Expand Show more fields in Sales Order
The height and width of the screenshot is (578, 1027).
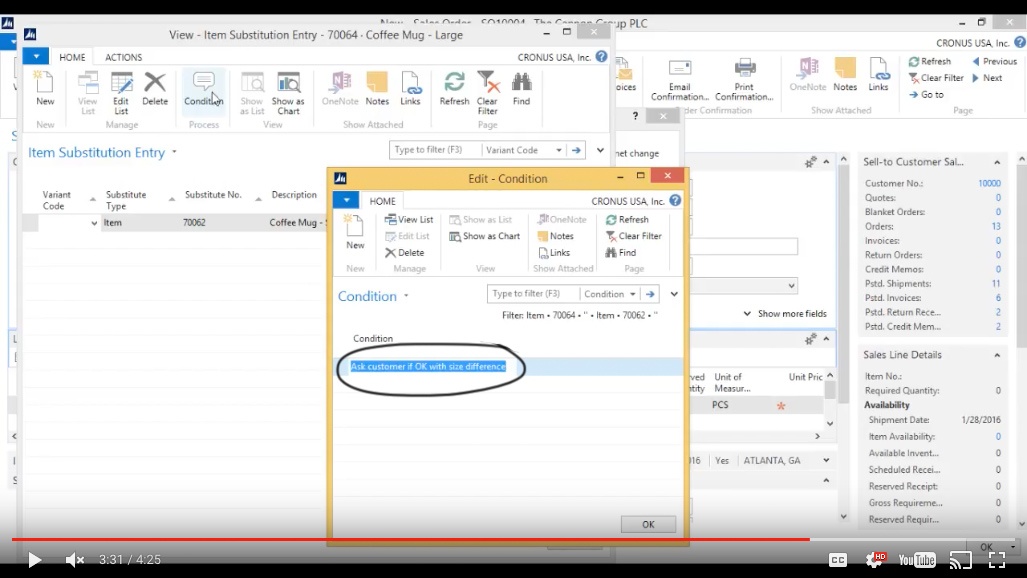[x=785, y=314]
